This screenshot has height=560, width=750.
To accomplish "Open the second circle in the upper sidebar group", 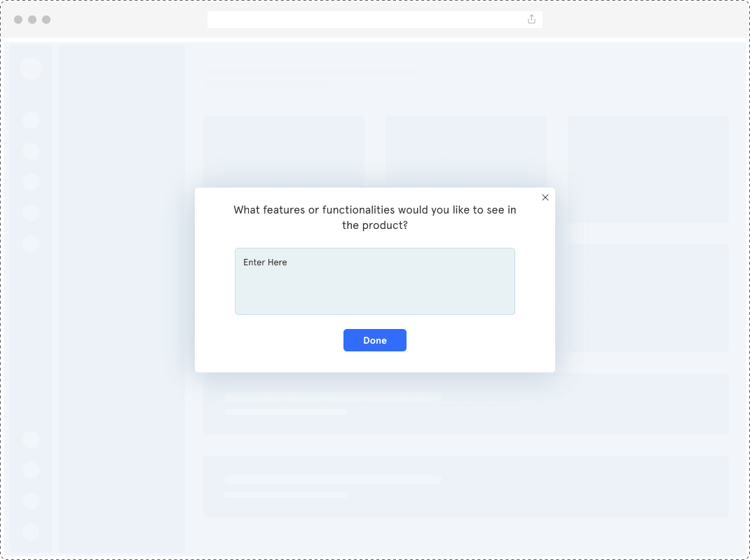I will (x=31, y=151).
